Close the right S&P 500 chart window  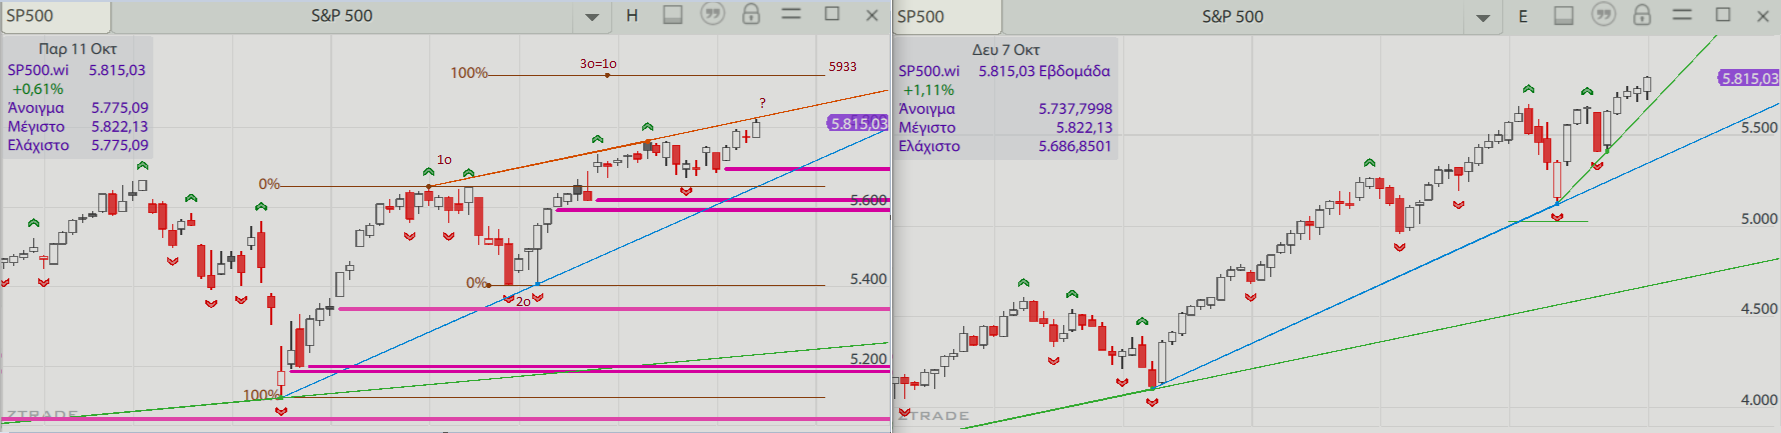point(1763,15)
